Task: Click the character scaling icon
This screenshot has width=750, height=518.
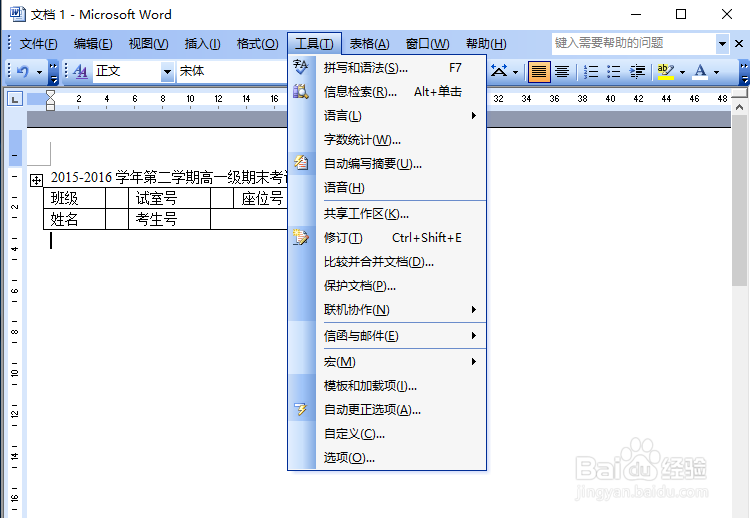Action: 499,72
